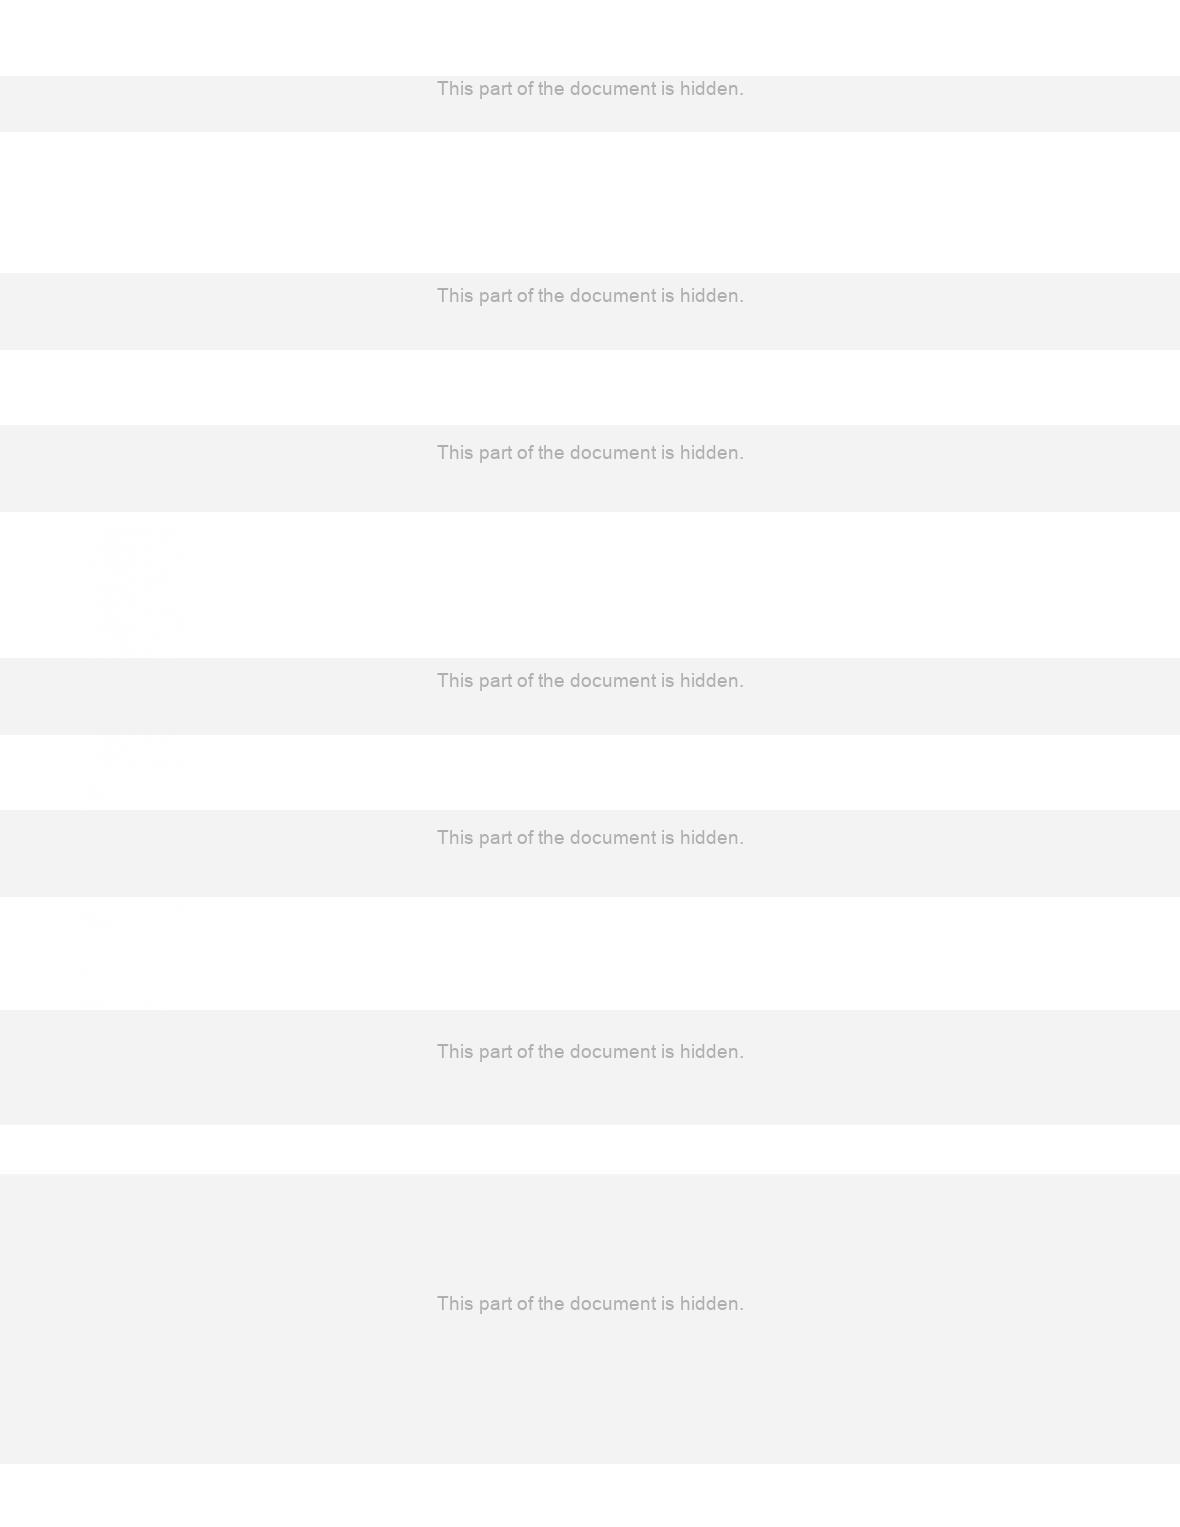Click the hidden notice in the tallest gray block

click(590, 1304)
